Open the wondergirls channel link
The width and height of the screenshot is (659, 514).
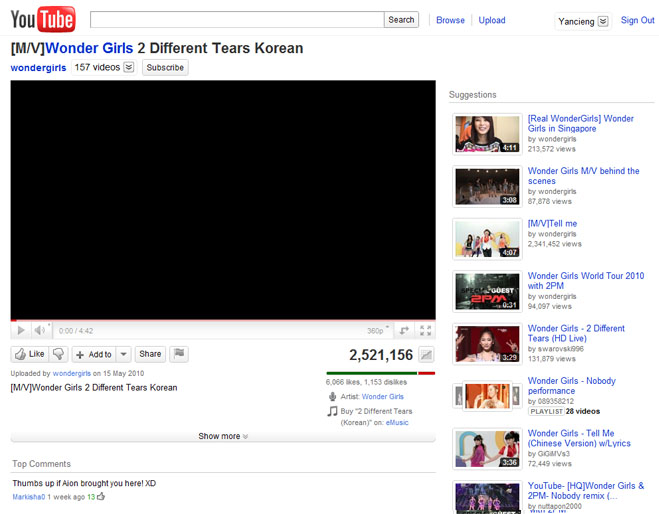pos(38,68)
